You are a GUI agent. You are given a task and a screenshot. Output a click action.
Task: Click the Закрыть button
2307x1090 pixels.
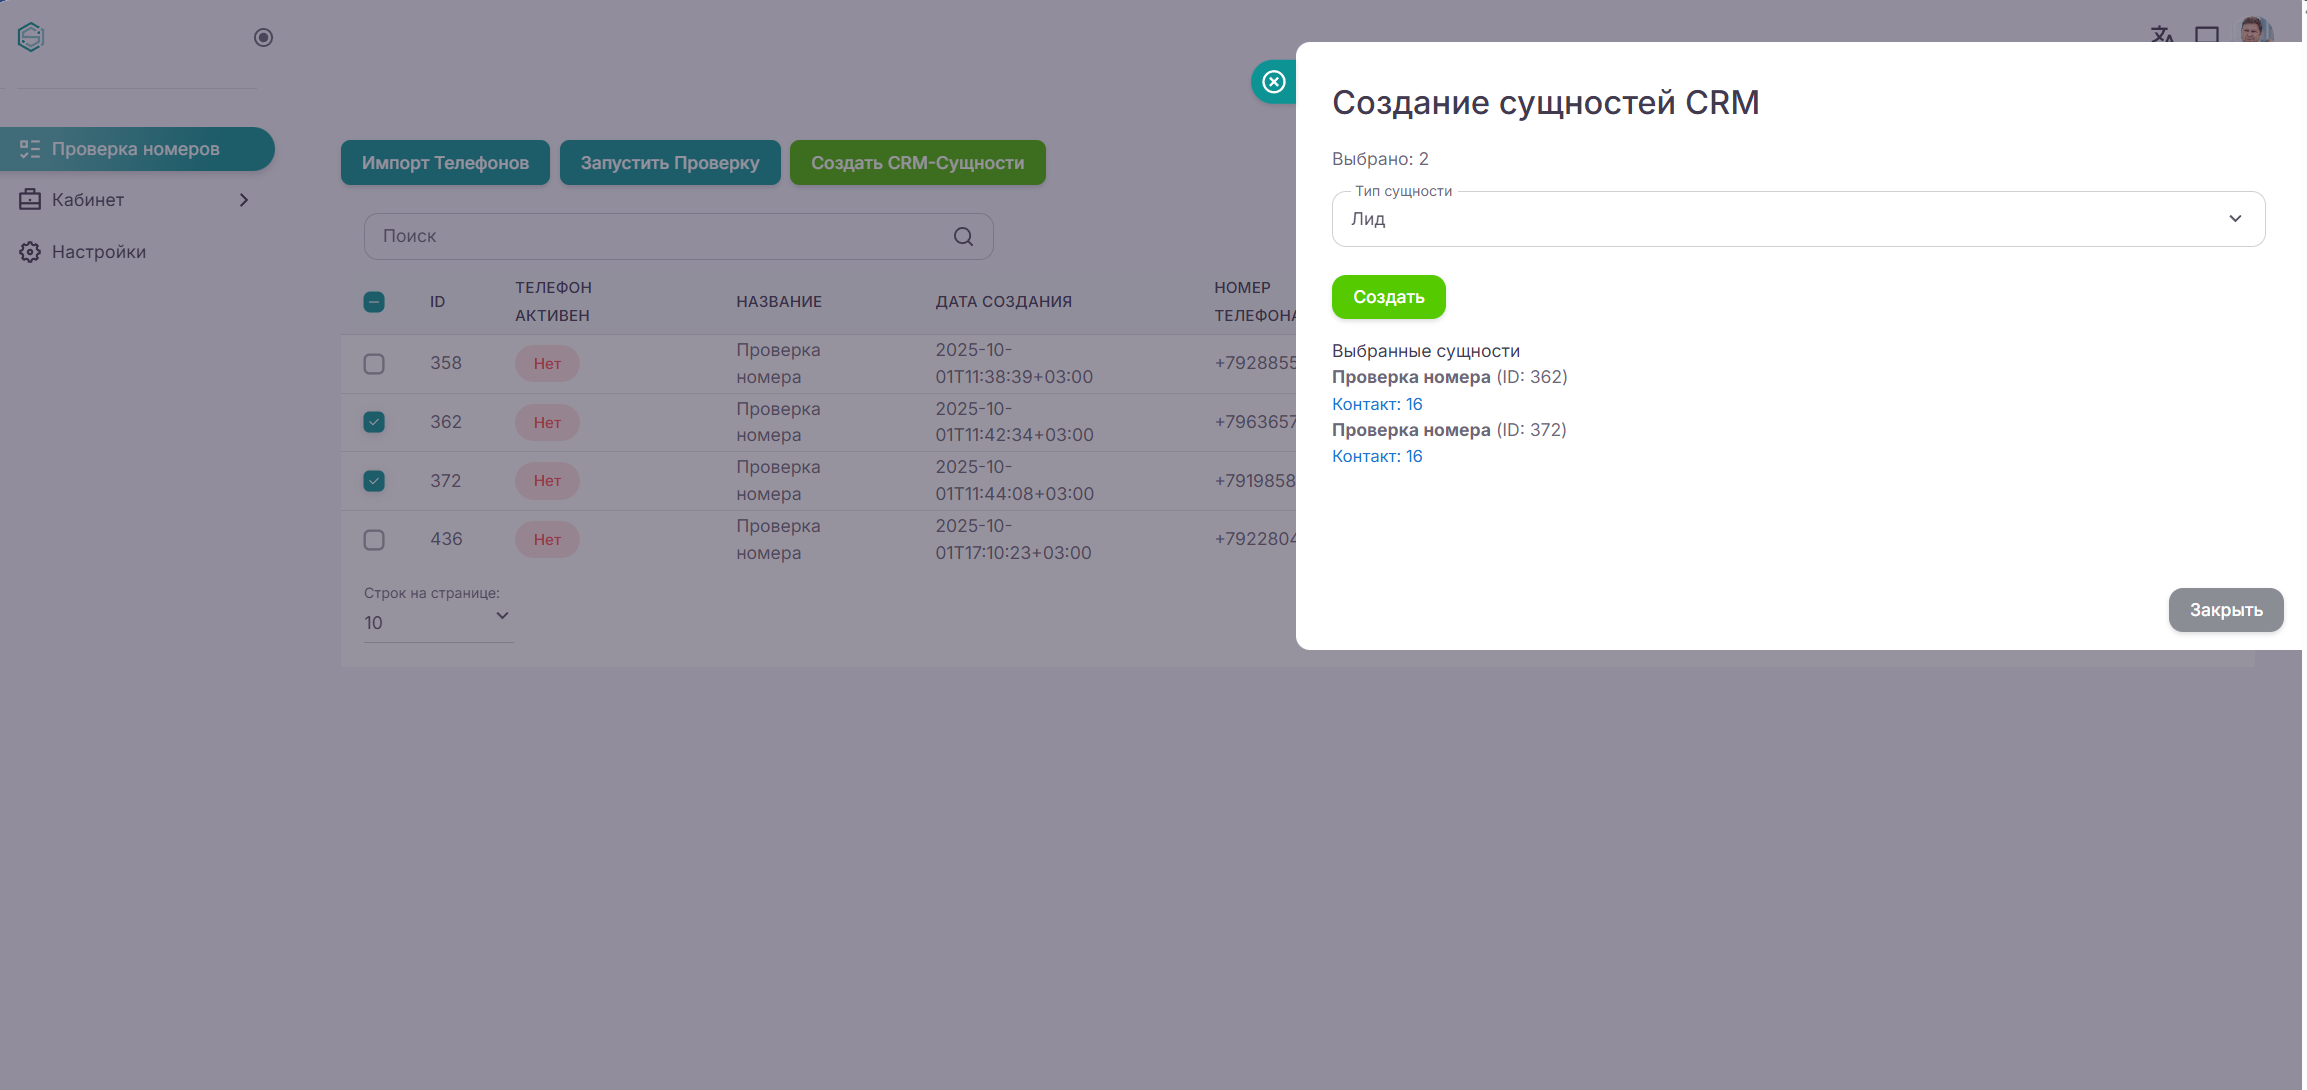click(x=2225, y=610)
